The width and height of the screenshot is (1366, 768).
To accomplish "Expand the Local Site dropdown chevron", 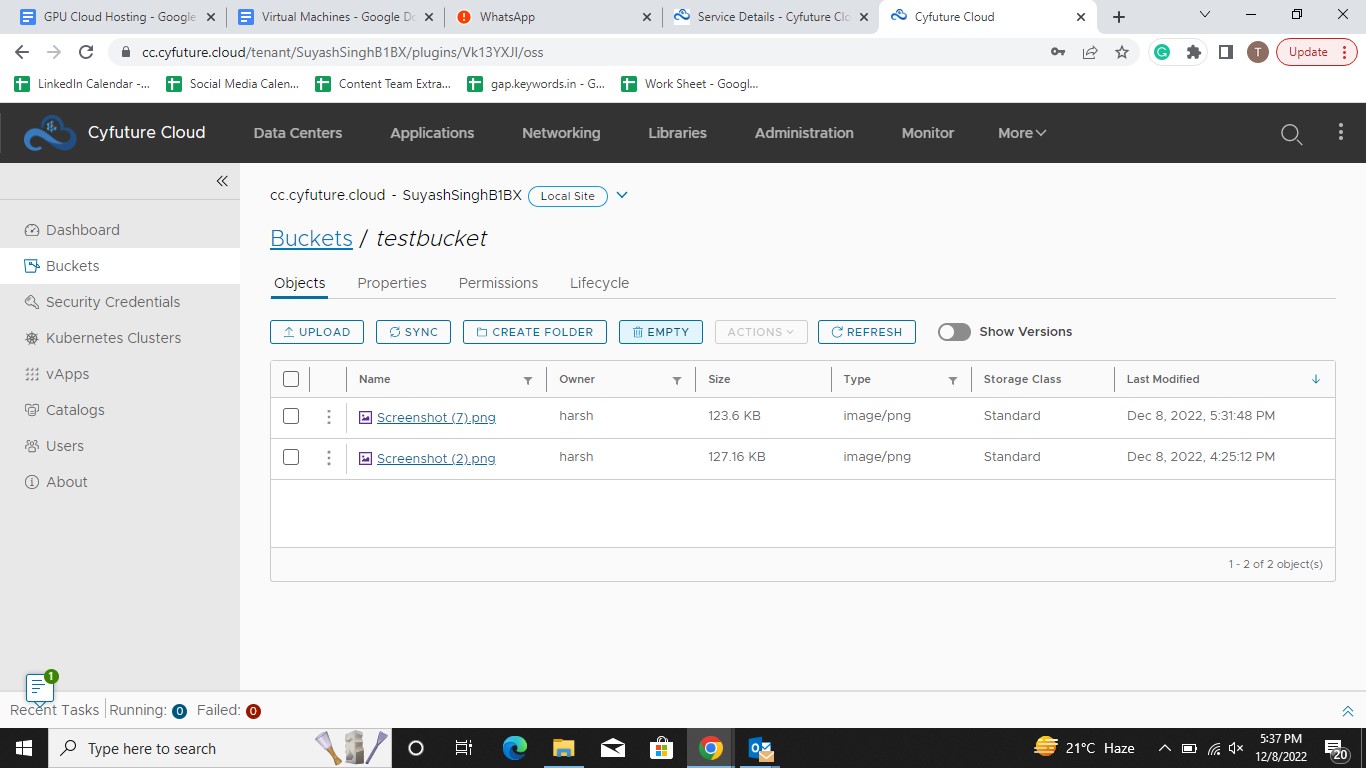I will 622,195.
